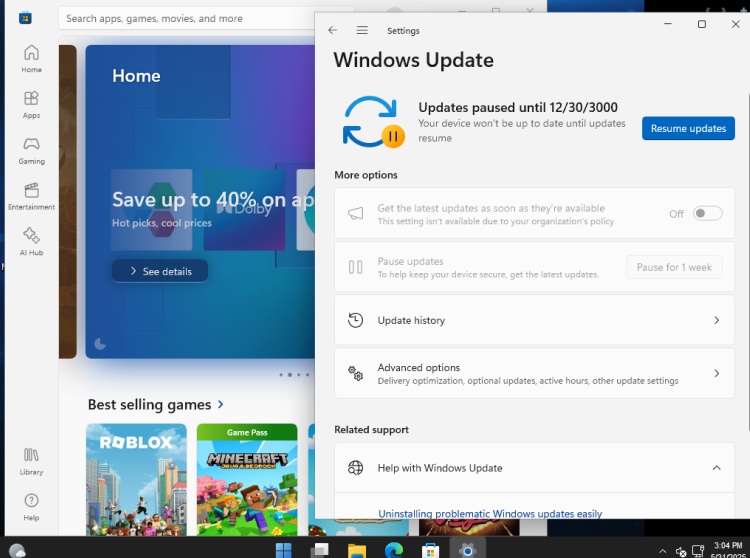Open Windows Start menu
Viewport: 750px width, 558px height.
284,550
